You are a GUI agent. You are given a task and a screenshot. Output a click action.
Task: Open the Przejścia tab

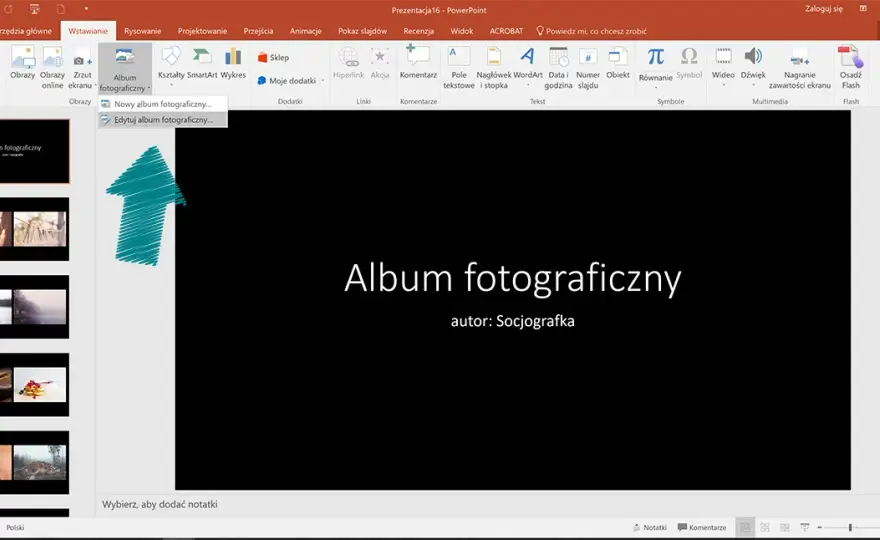[x=258, y=31]
